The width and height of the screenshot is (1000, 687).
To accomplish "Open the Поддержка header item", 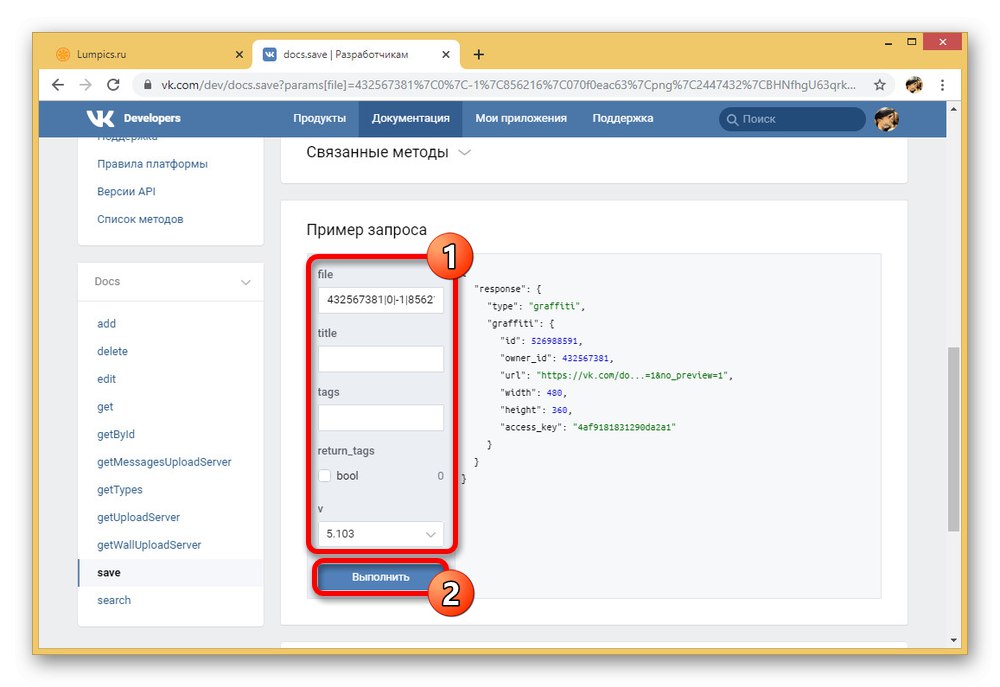I will pos(622,119).
